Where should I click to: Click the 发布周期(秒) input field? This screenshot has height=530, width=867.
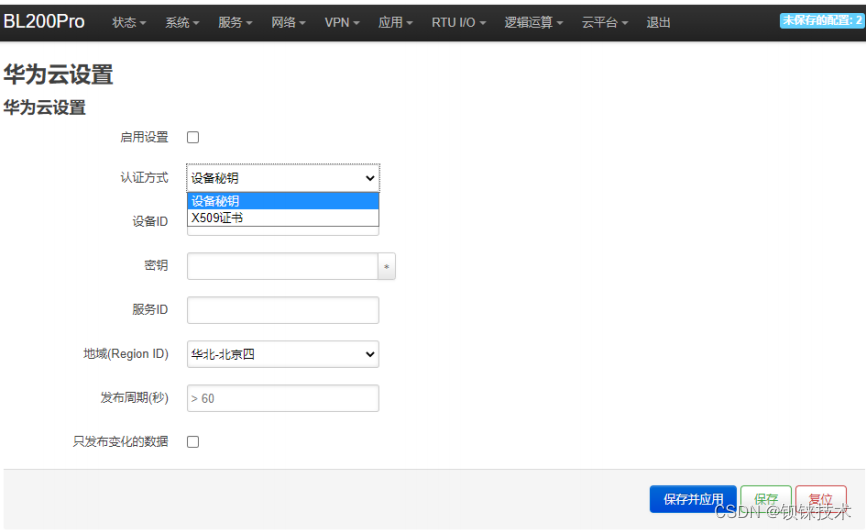point(283,398)
